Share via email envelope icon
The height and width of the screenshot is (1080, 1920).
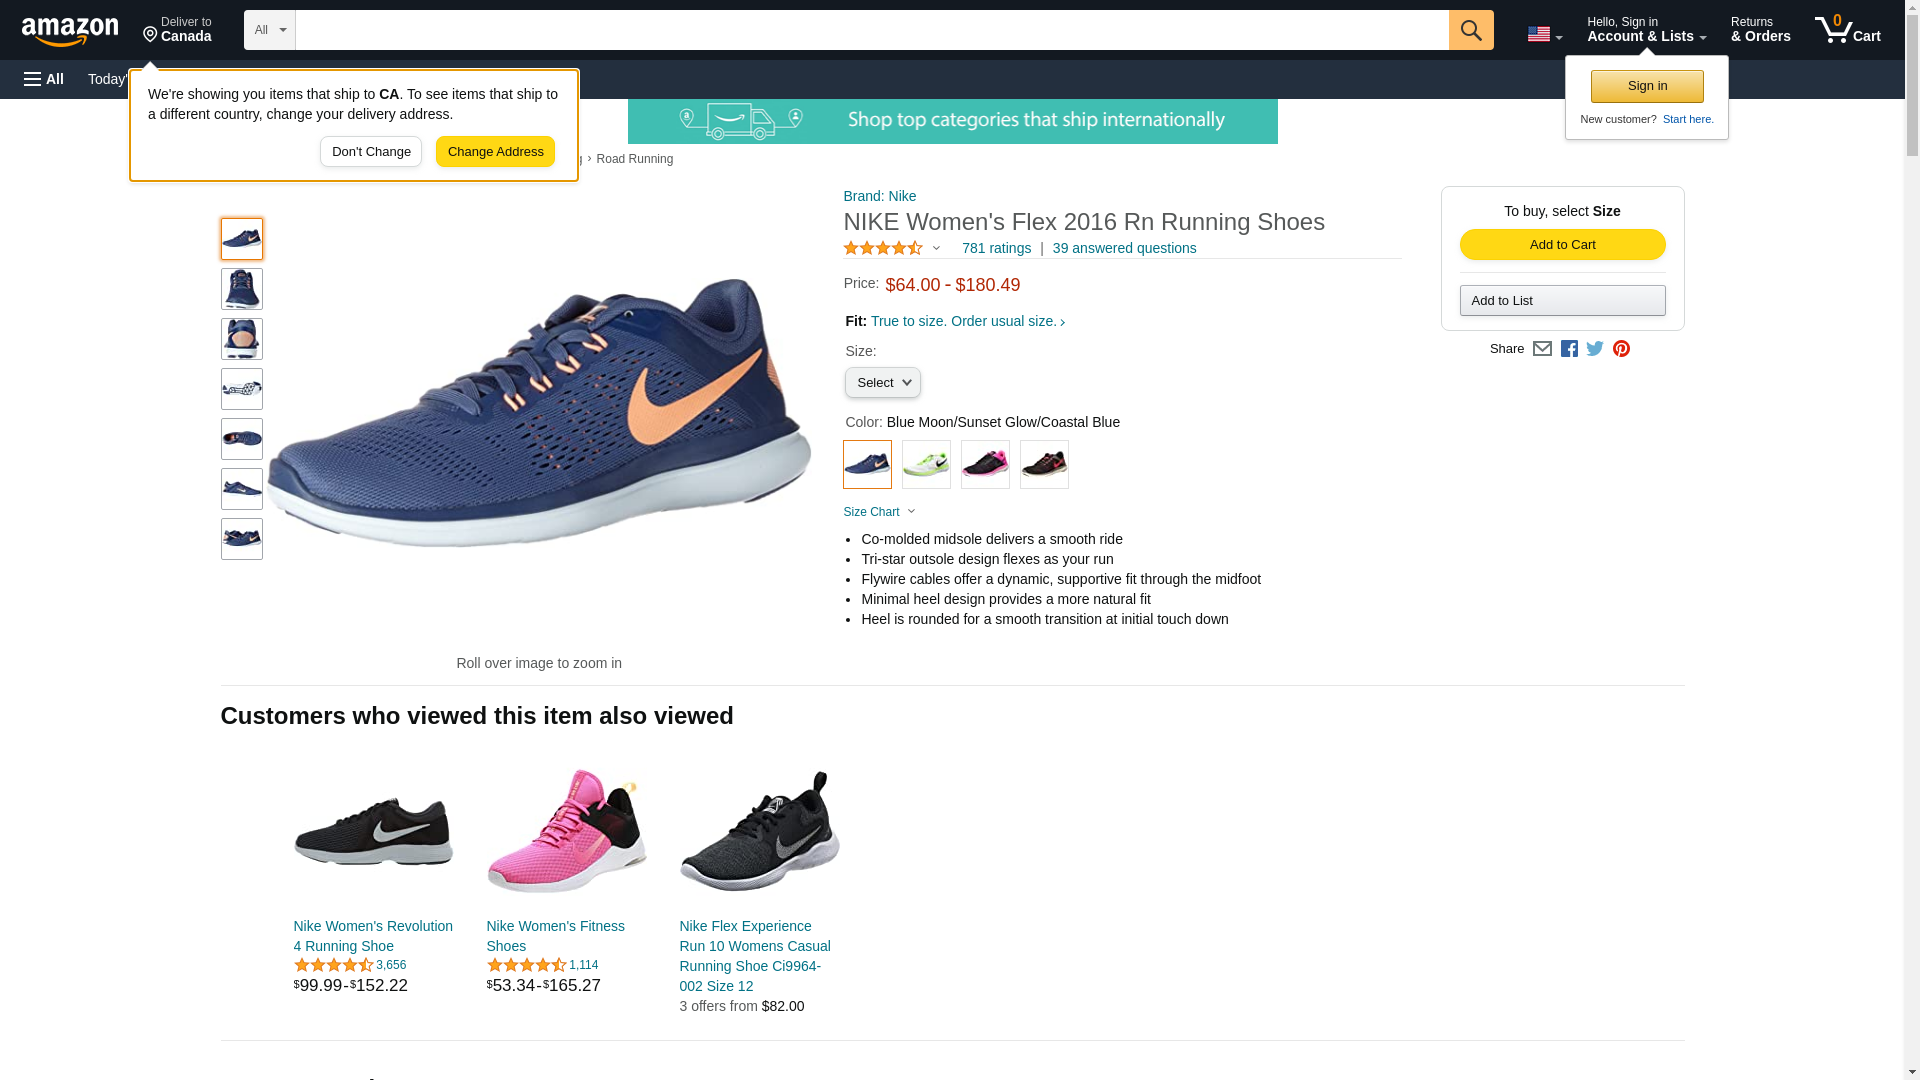click(x=1542, y=349)
